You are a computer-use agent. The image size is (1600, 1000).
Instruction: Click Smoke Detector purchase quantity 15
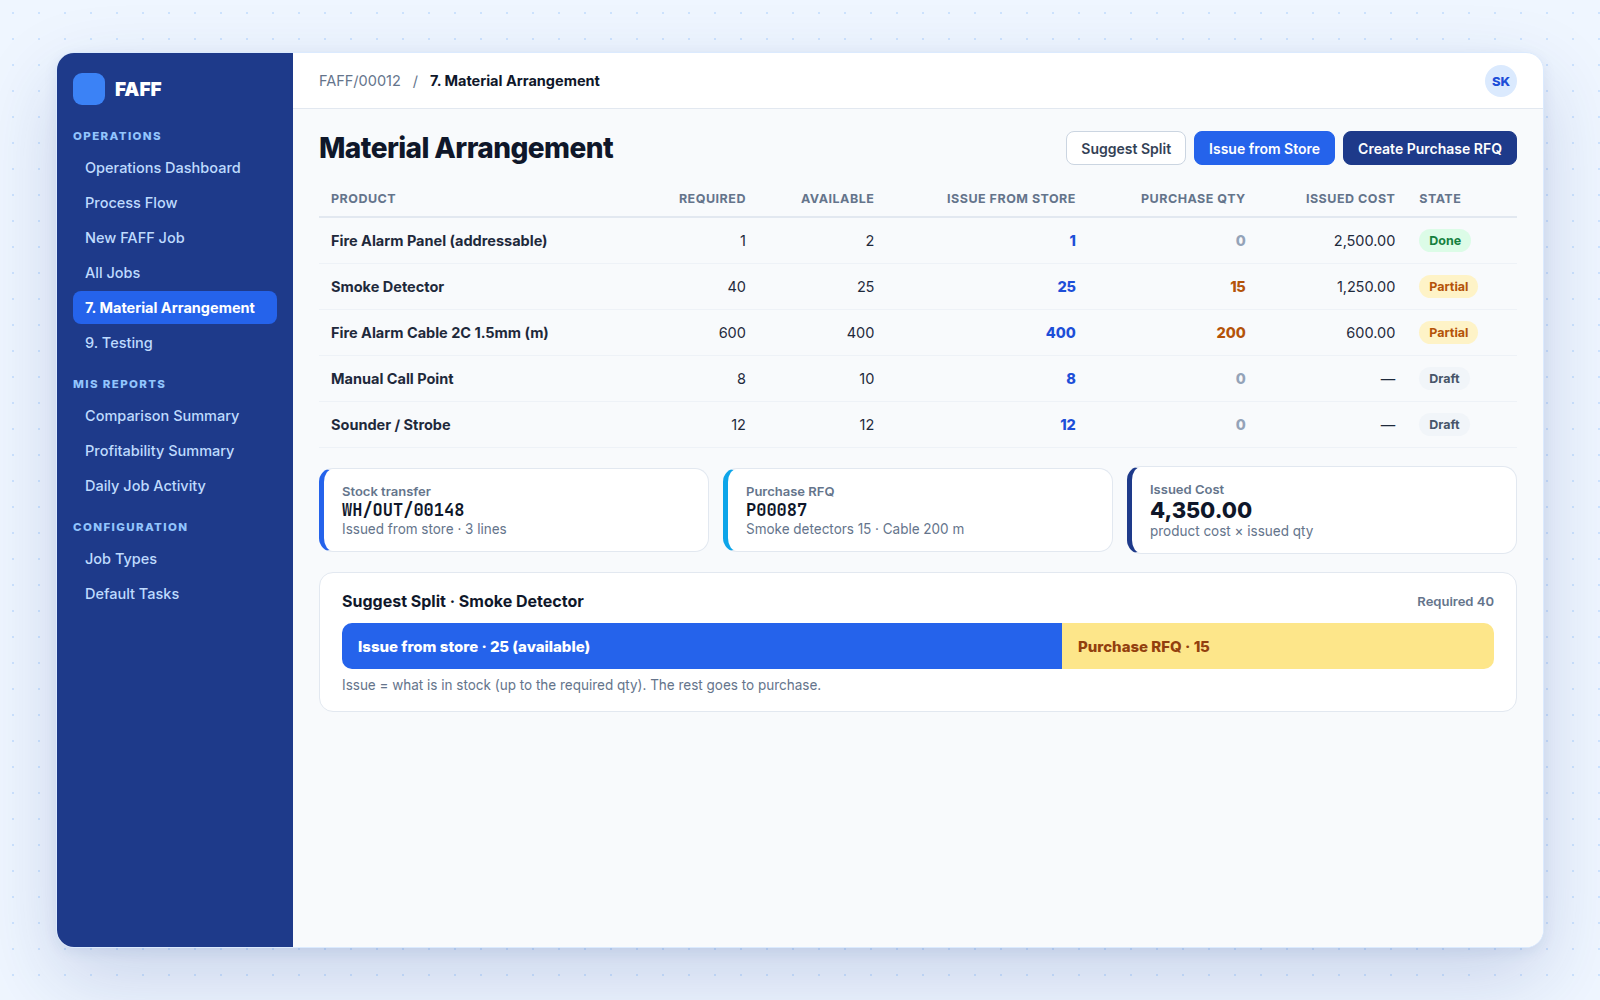[1237, 287]
